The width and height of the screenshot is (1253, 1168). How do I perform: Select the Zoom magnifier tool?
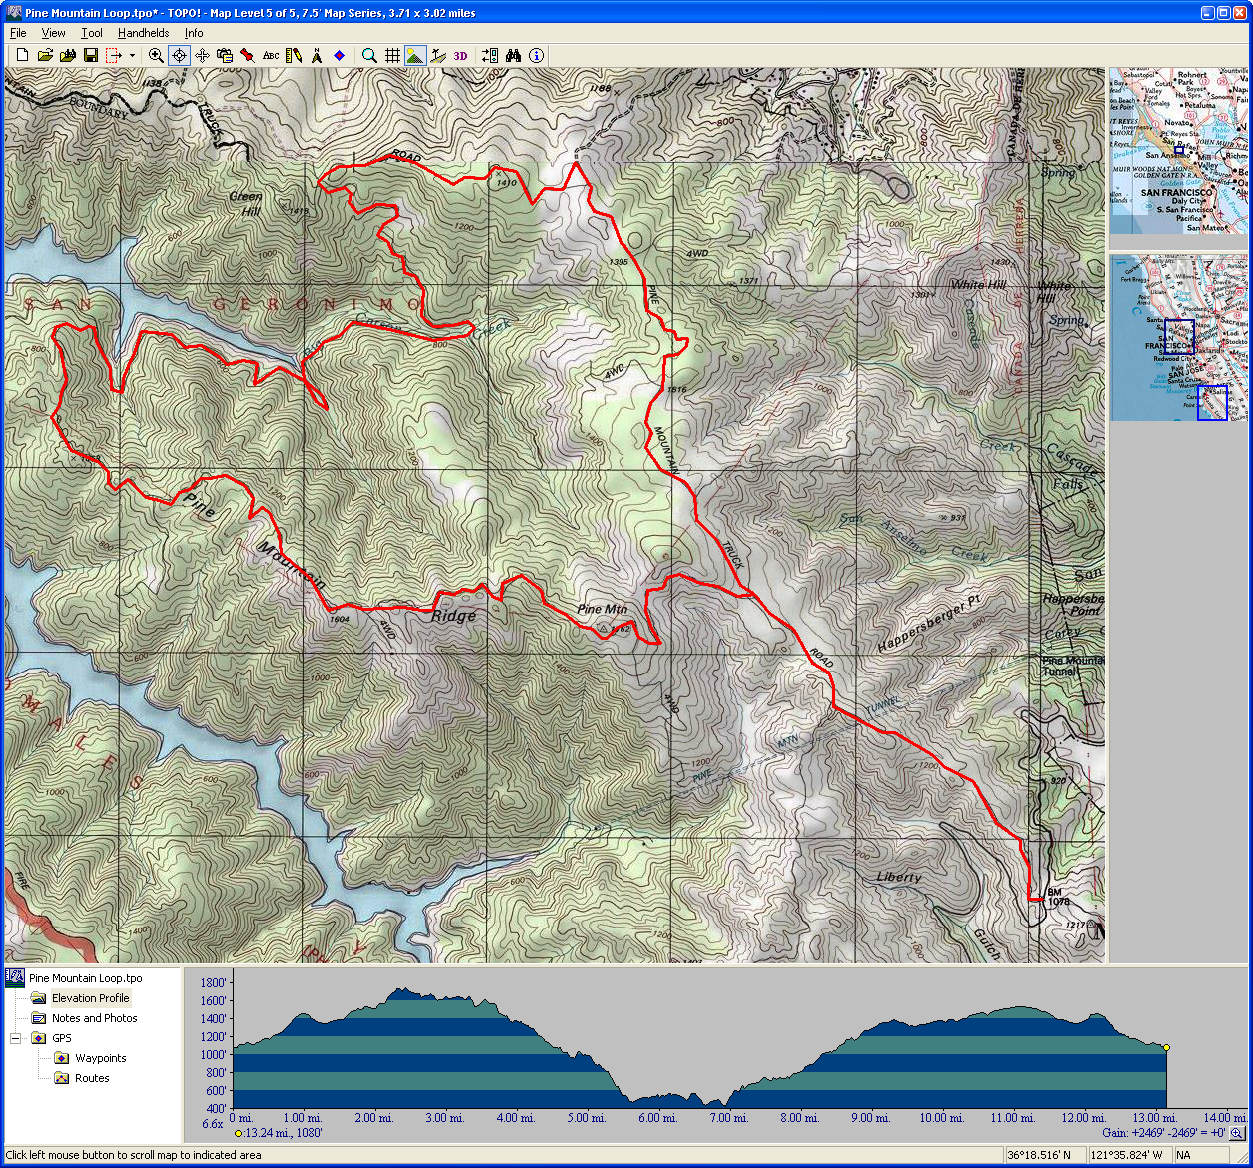156,56
